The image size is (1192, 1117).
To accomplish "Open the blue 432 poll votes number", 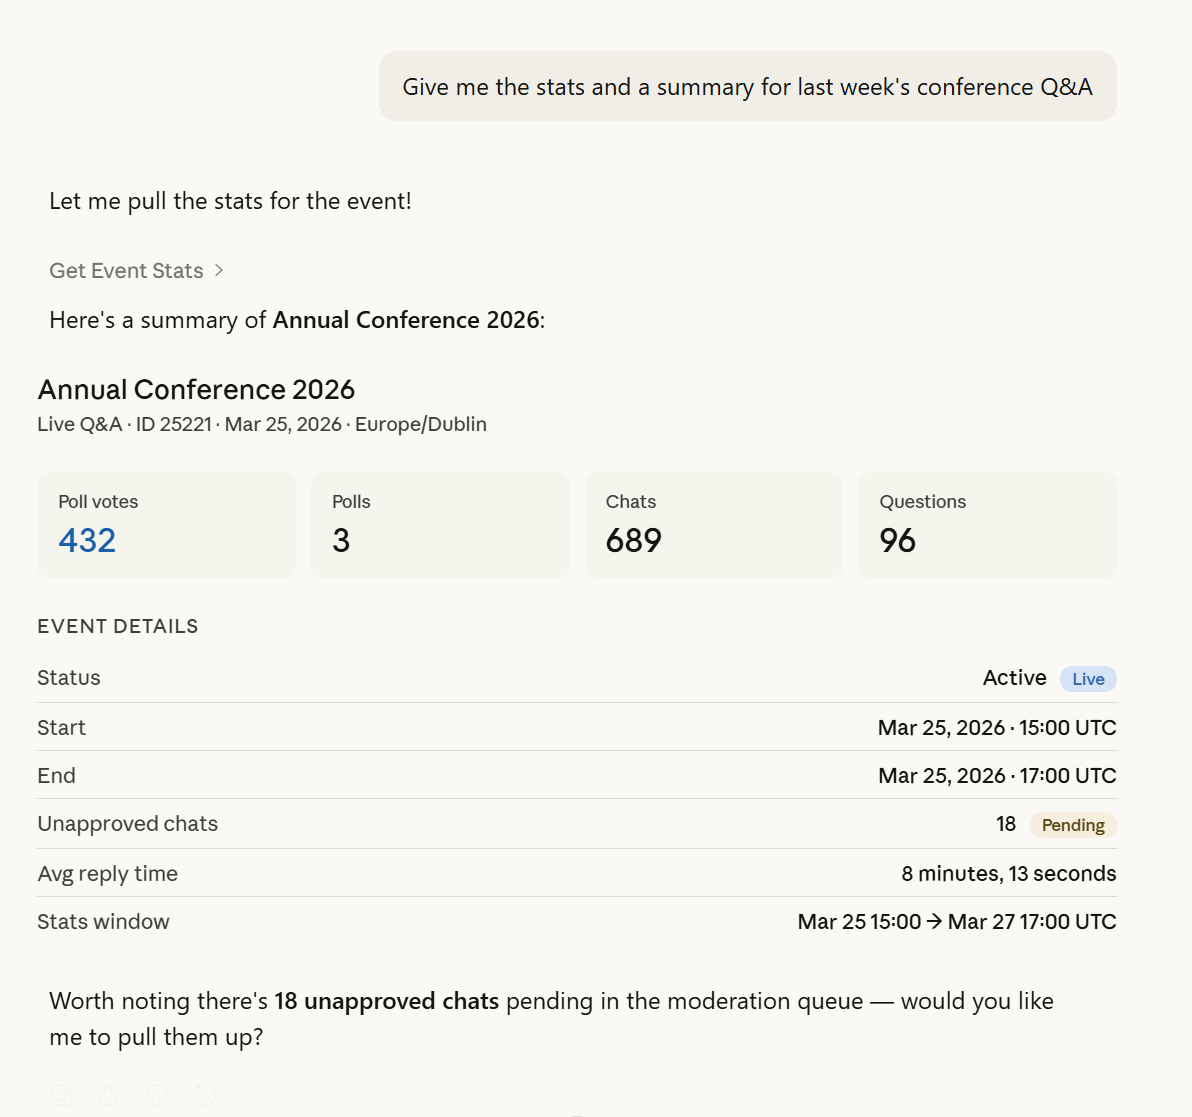I will pyautogui.click(x=87, y=540).
